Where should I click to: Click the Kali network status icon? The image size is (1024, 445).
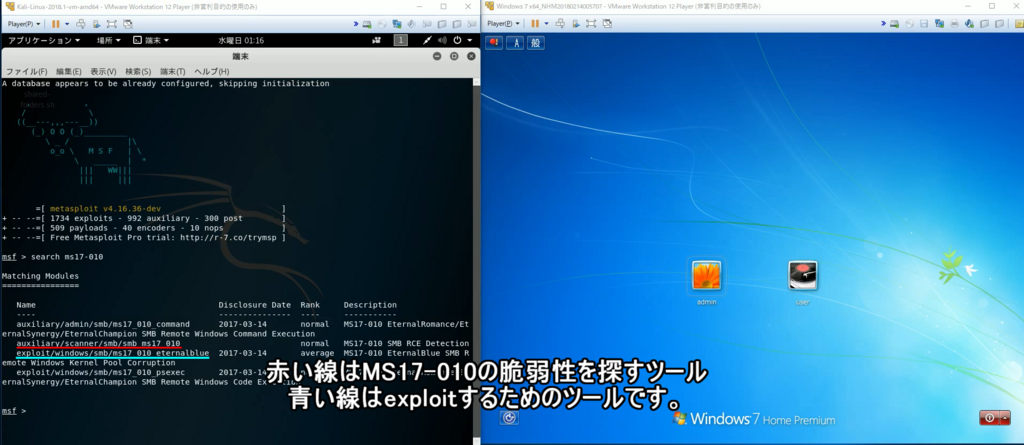pyautogui.click(x=428, y=41)
